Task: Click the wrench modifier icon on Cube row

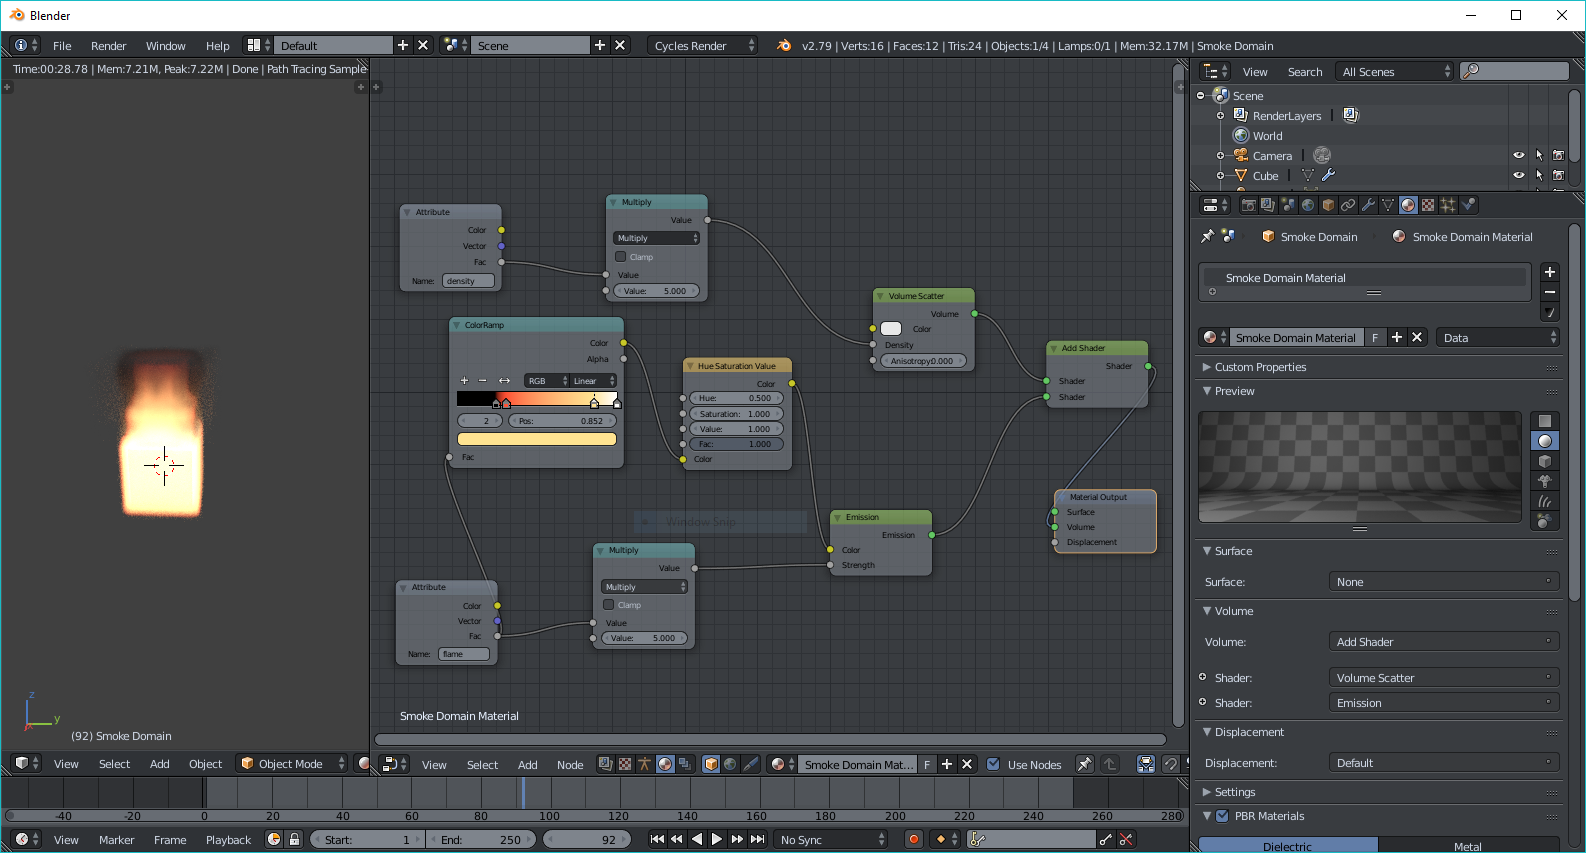Action: click(x=1329, y=175)
